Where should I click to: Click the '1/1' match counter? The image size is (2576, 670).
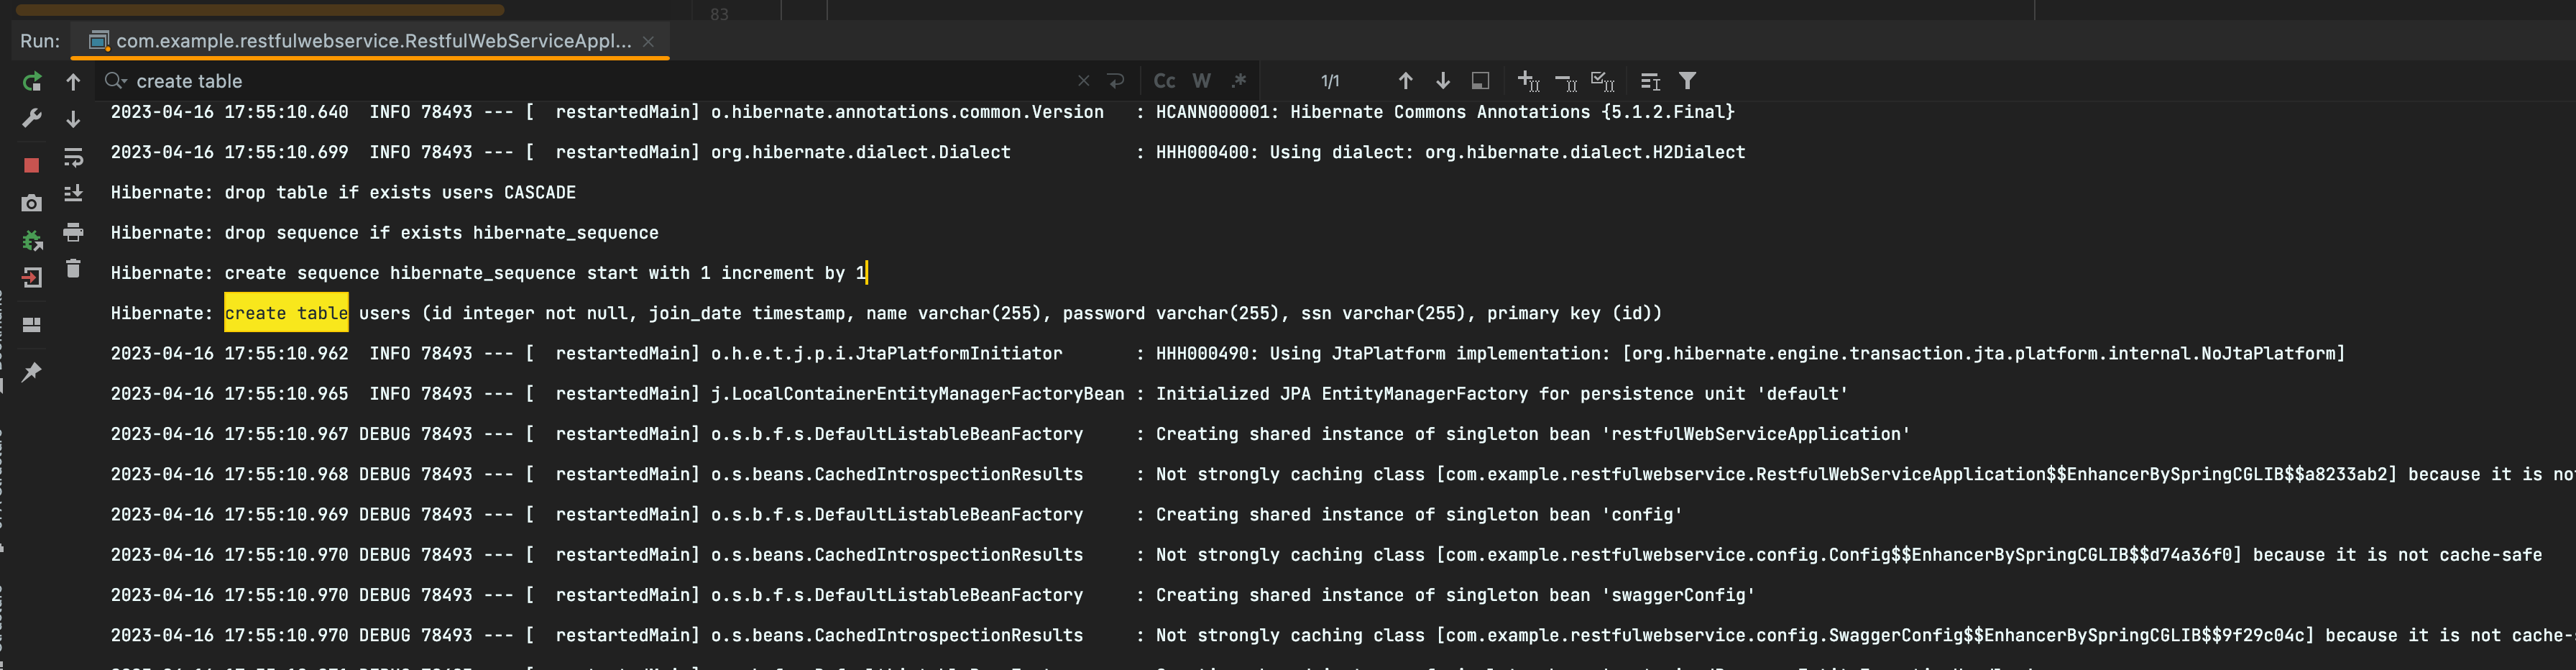tap(1330, 81)
